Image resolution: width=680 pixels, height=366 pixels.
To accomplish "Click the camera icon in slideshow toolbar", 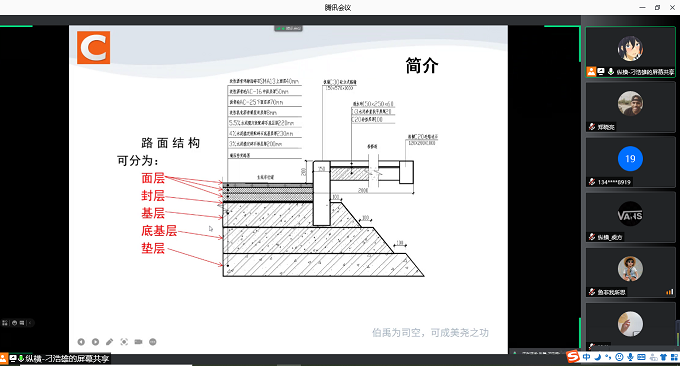I will pyautogui.click(x=138, y=342).
